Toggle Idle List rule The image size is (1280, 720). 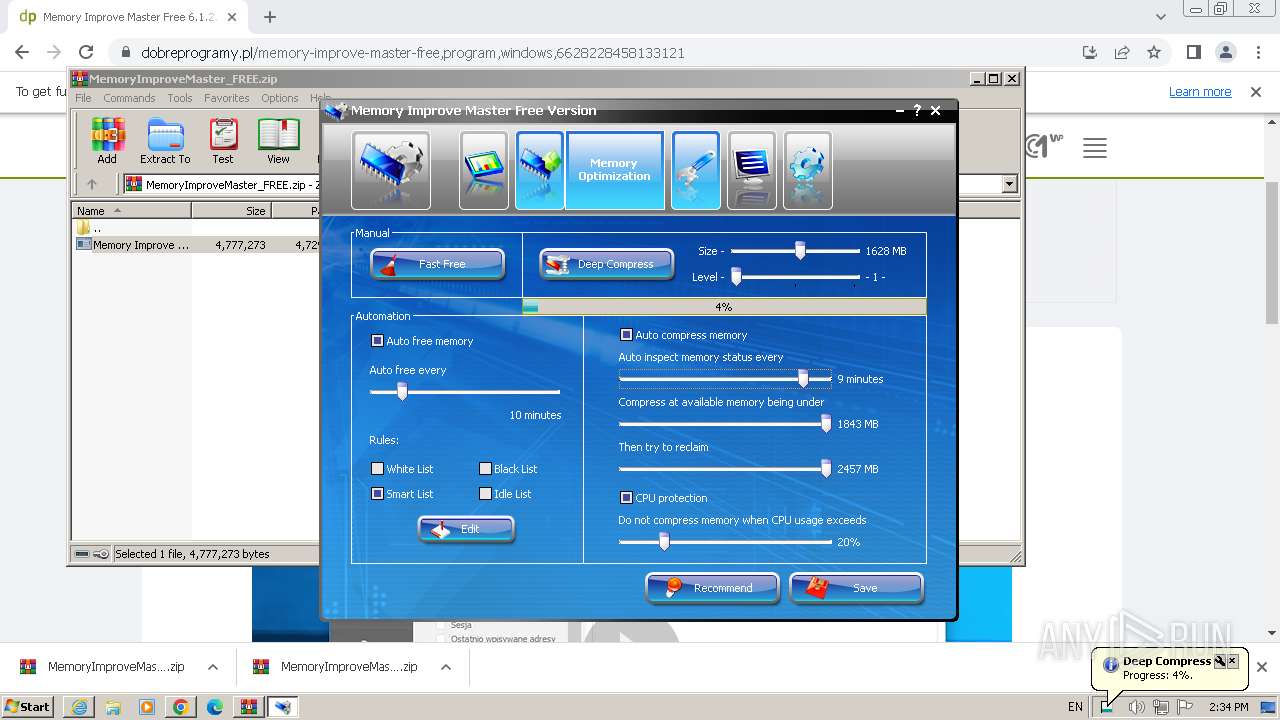[x=485, y=494]
